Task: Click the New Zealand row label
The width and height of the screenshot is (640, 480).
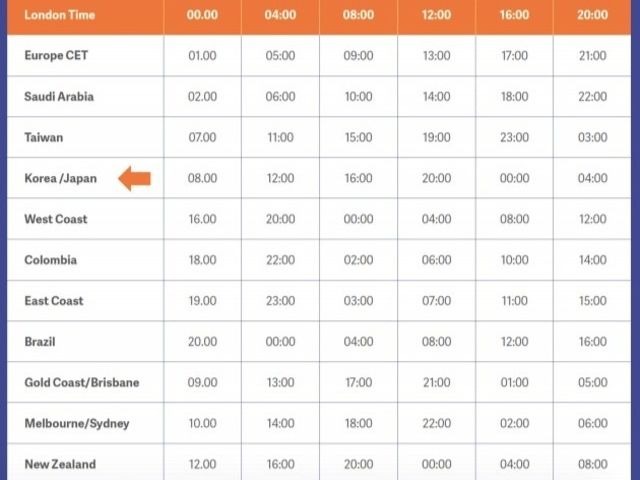Action: 60,464
